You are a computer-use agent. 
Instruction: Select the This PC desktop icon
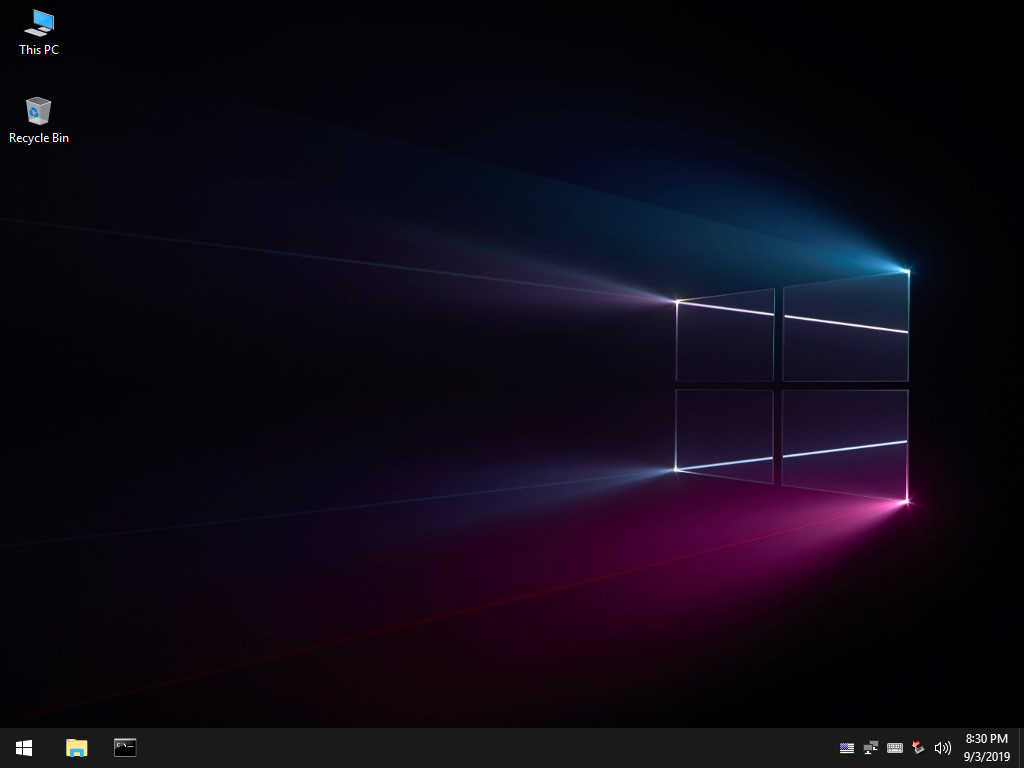39,23
